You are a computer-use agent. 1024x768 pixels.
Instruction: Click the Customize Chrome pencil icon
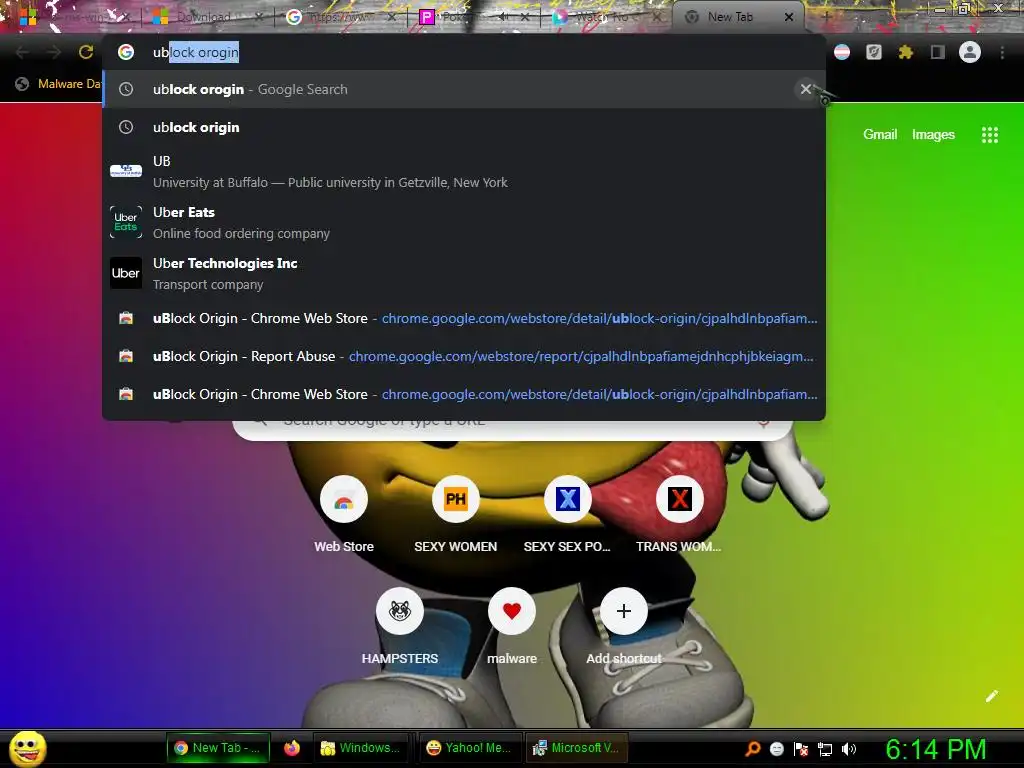991,696
